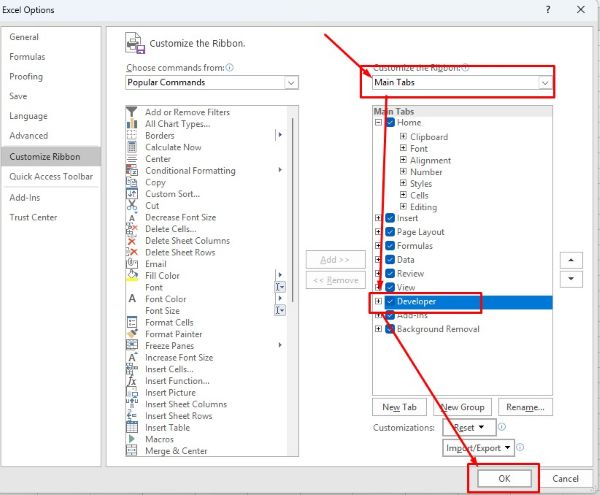Click the Add or Remove Filters funnel icon

(132, 112)
